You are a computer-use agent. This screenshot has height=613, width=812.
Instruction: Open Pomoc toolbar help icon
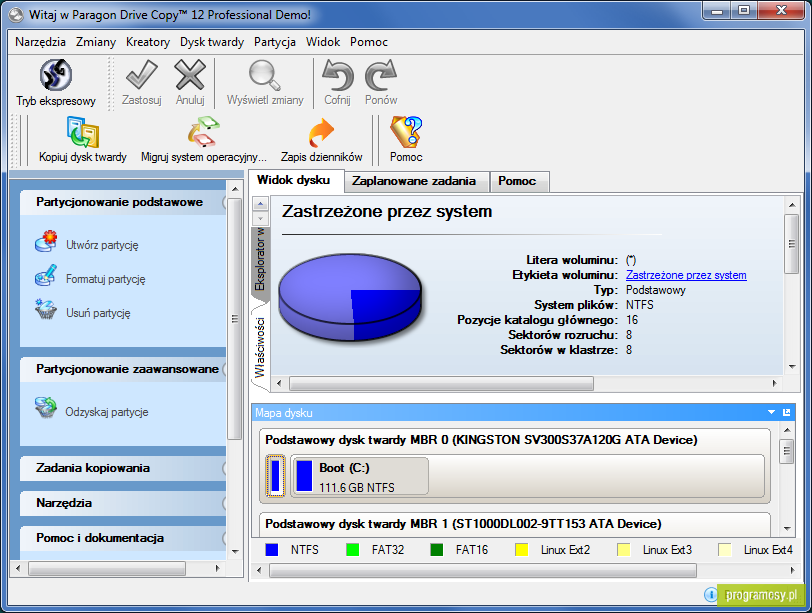pyautogui.click(x=406, y=140)
